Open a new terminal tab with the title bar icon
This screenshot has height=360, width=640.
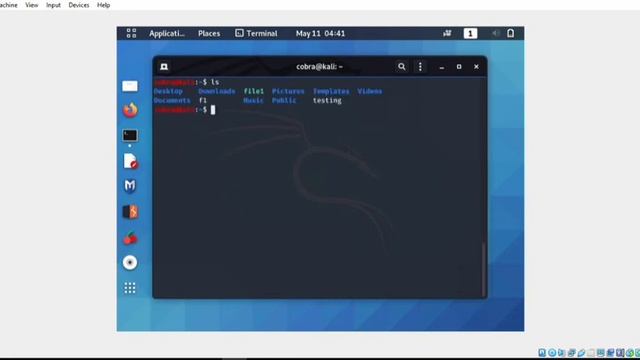pyautogui.click(x=164, y=67)
